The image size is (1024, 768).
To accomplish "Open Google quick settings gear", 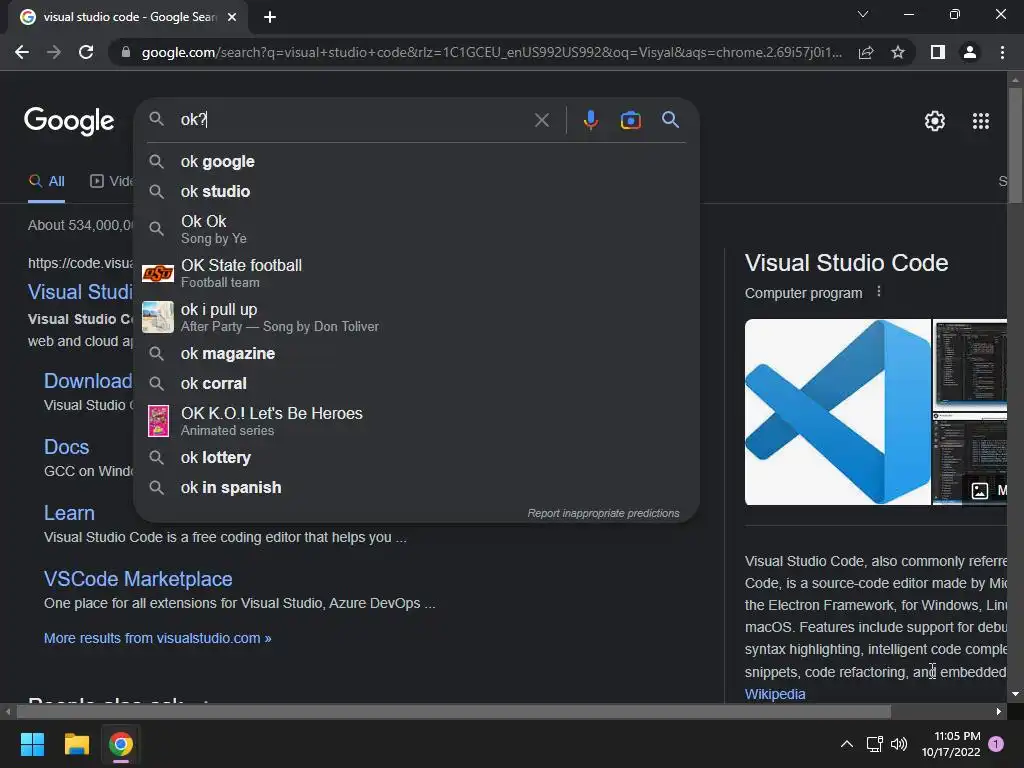I will coord(935,121).
